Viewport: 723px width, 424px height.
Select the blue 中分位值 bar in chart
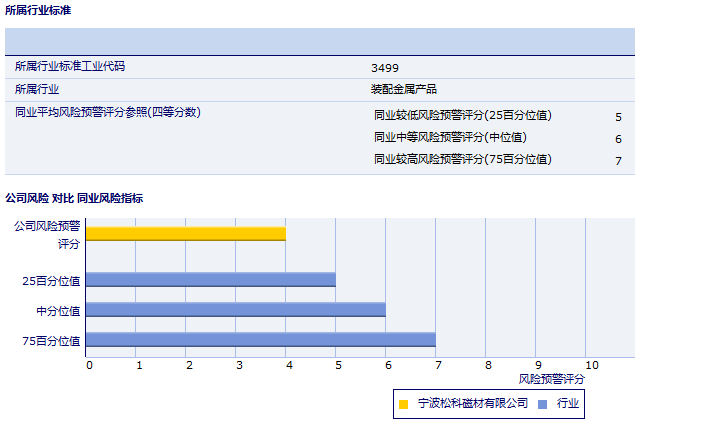click(x=235, y=310)
